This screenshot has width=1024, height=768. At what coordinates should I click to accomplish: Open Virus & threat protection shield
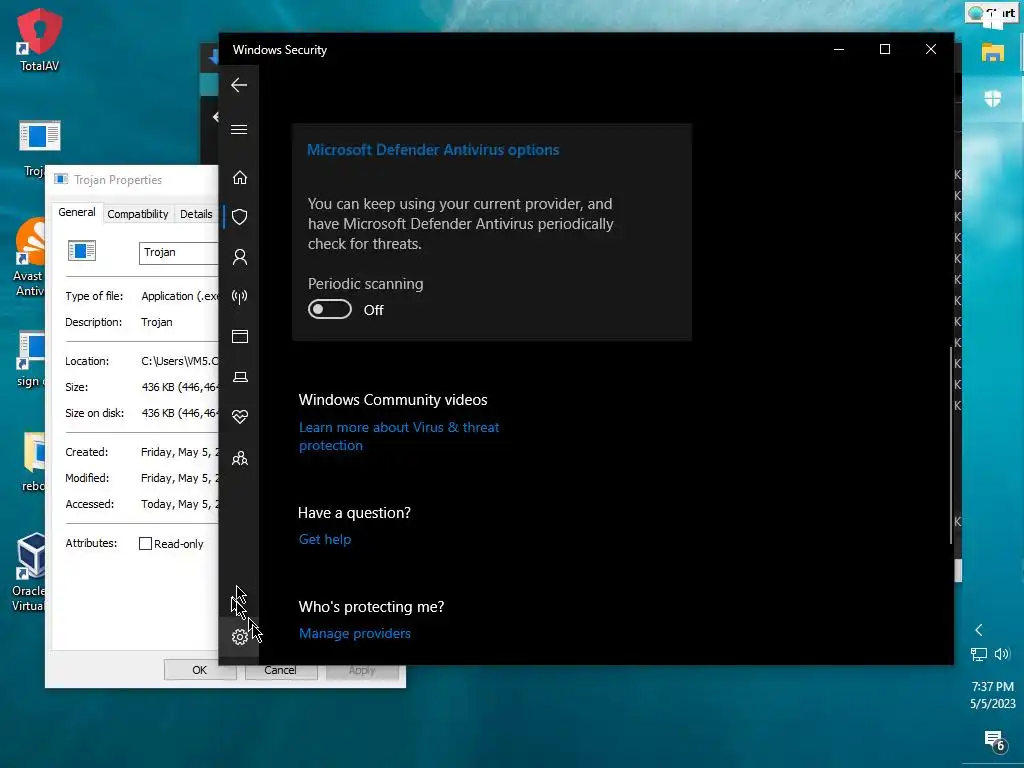point(240,217)
